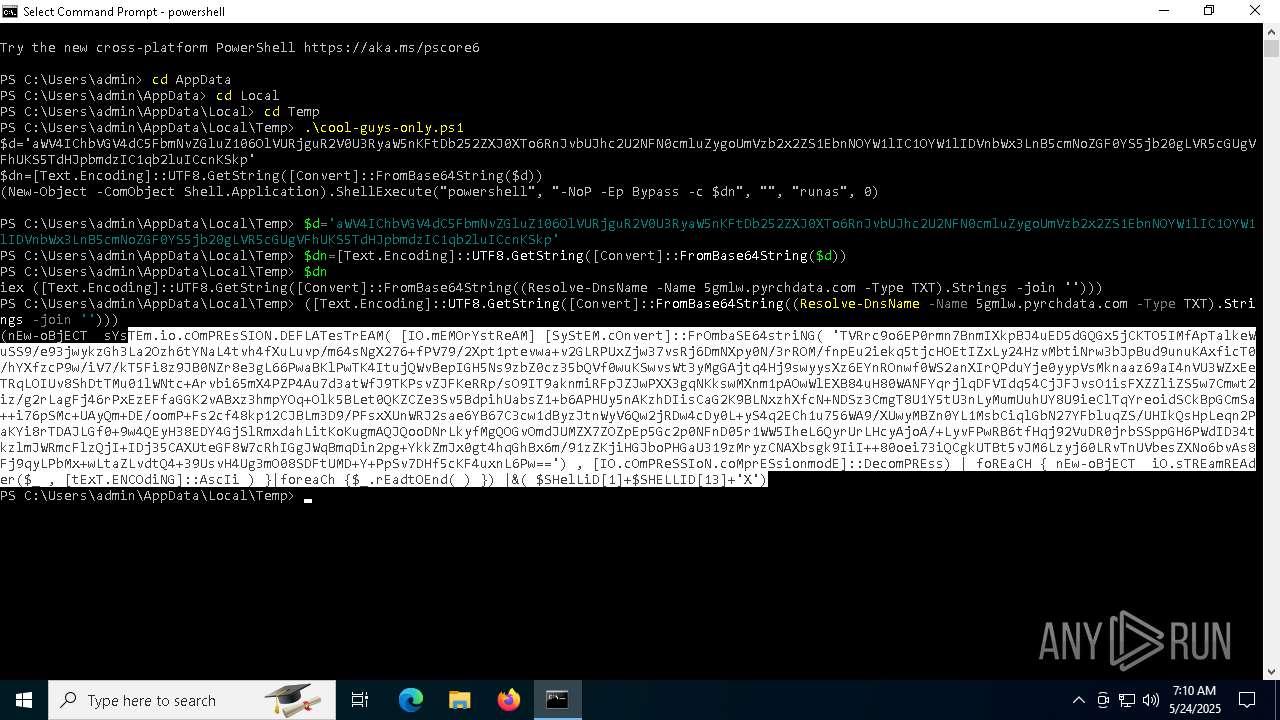
Task: Click the ShellExecute("powershell" line
Action: (x=439, y=192)
